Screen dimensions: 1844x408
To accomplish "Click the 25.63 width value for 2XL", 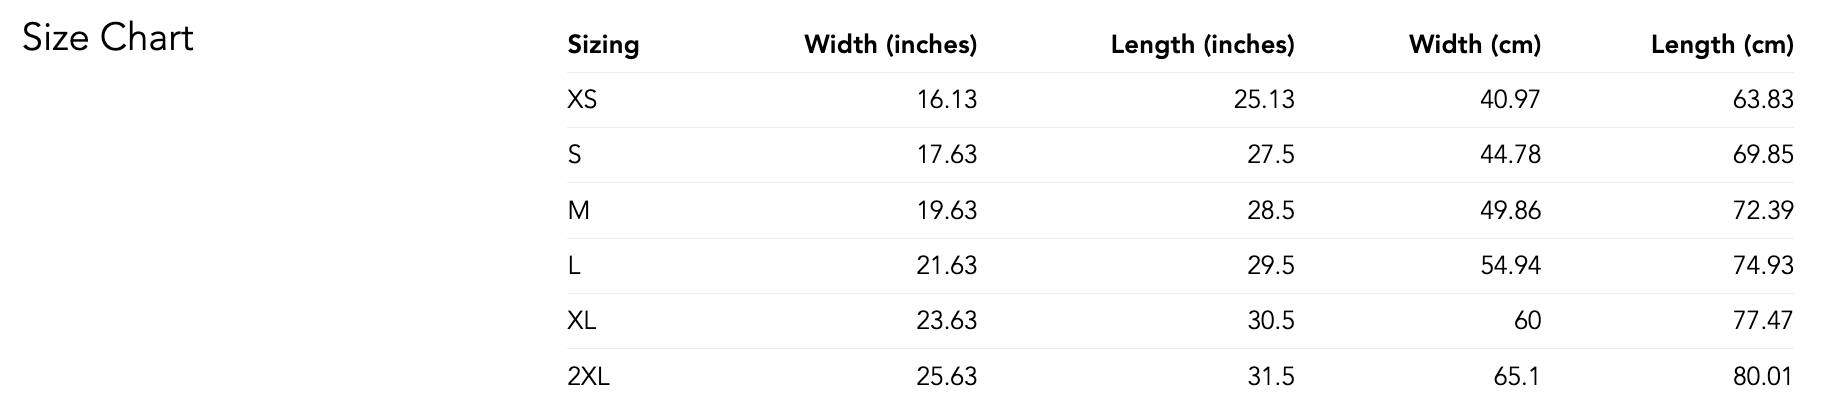I will [946, 377].
